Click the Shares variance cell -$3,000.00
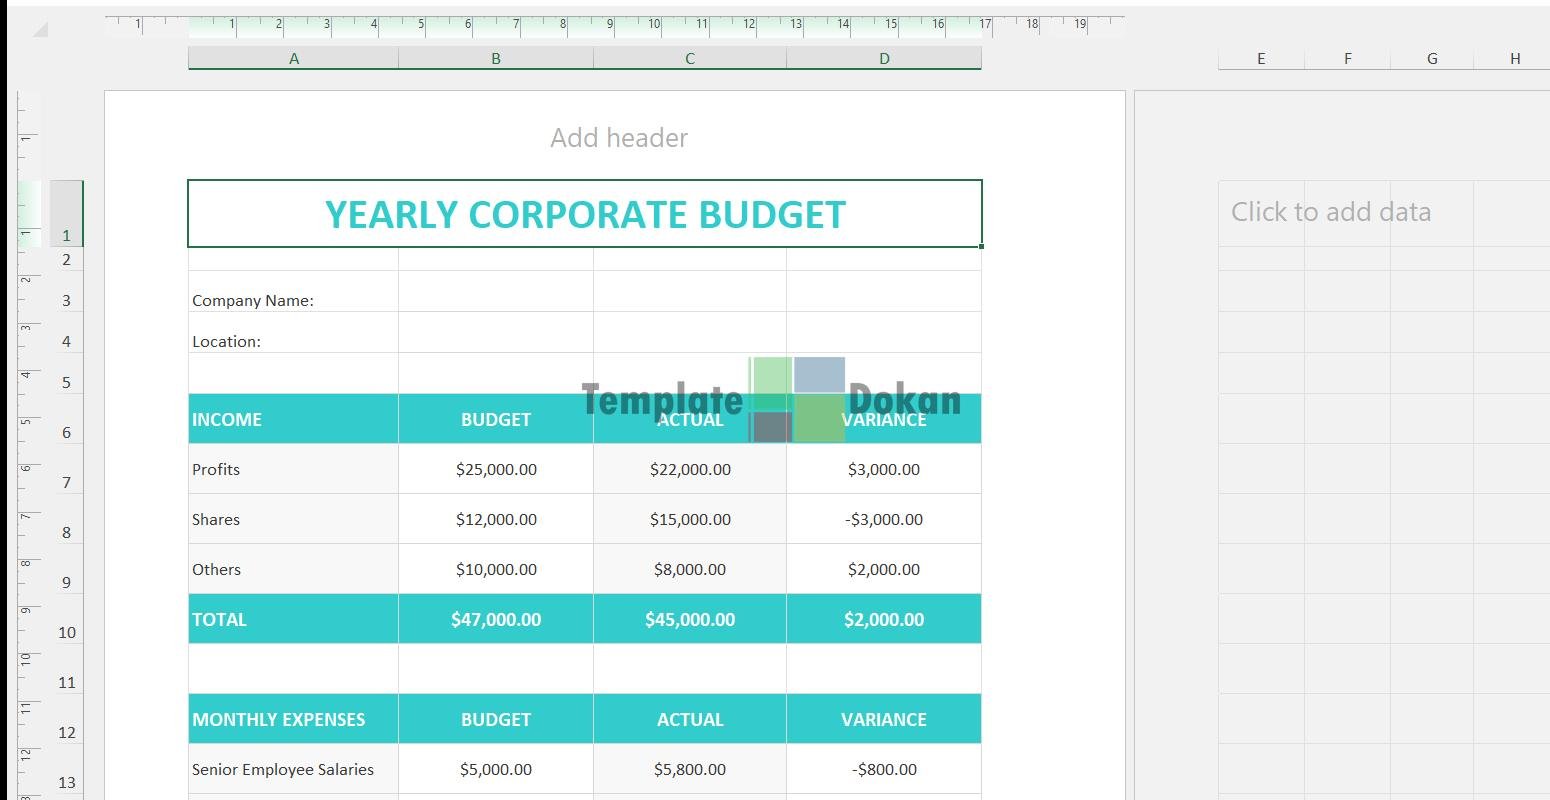 (883, 519)
